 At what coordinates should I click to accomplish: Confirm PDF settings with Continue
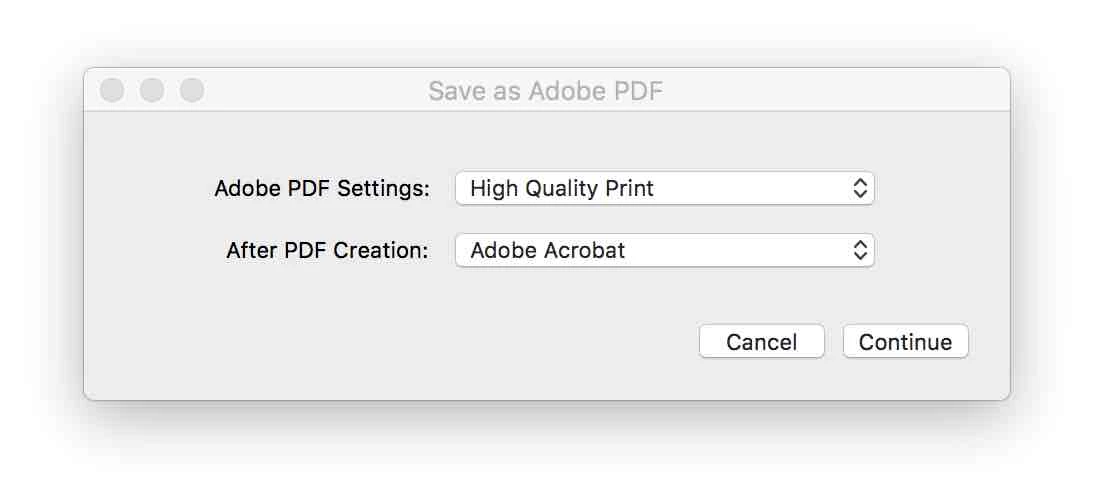tap(905, 342)
